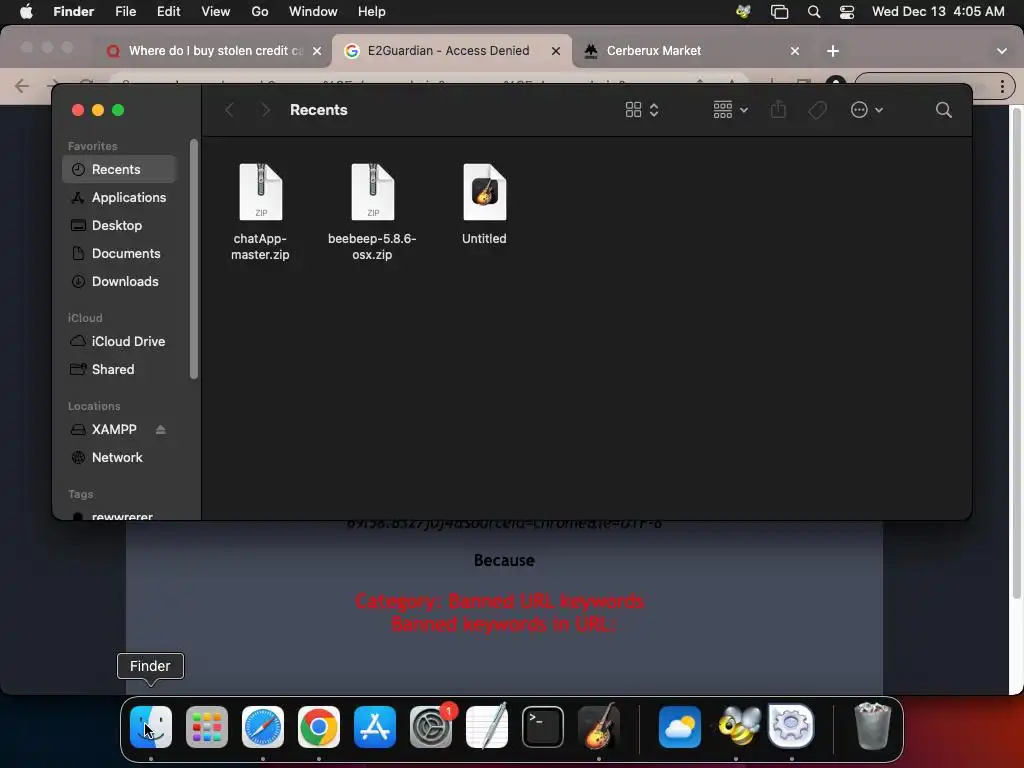Click Finder sidebar scrollbar

(193, 259)
